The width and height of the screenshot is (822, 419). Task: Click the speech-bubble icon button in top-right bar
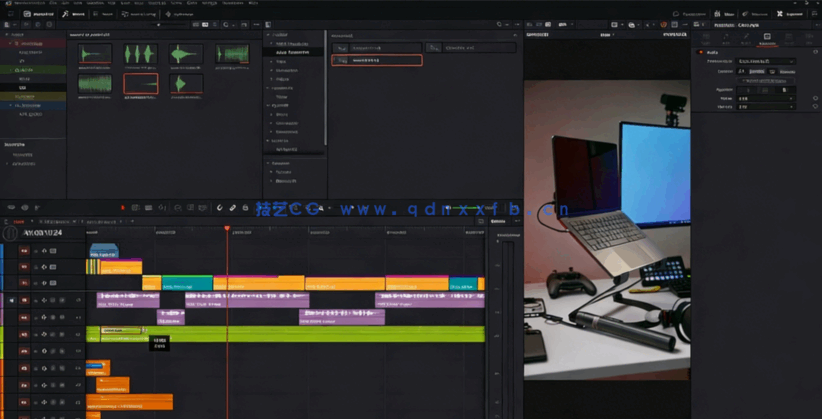[676, 14]
